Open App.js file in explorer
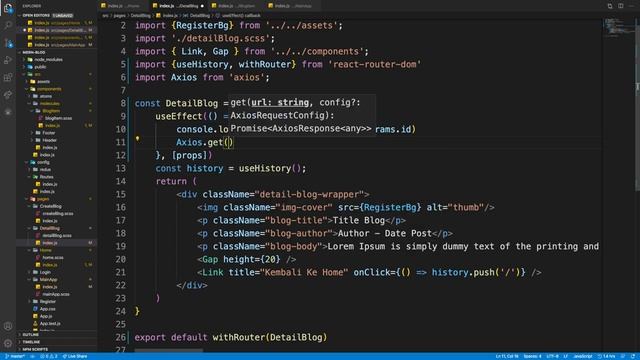 [x=46, y=316]
